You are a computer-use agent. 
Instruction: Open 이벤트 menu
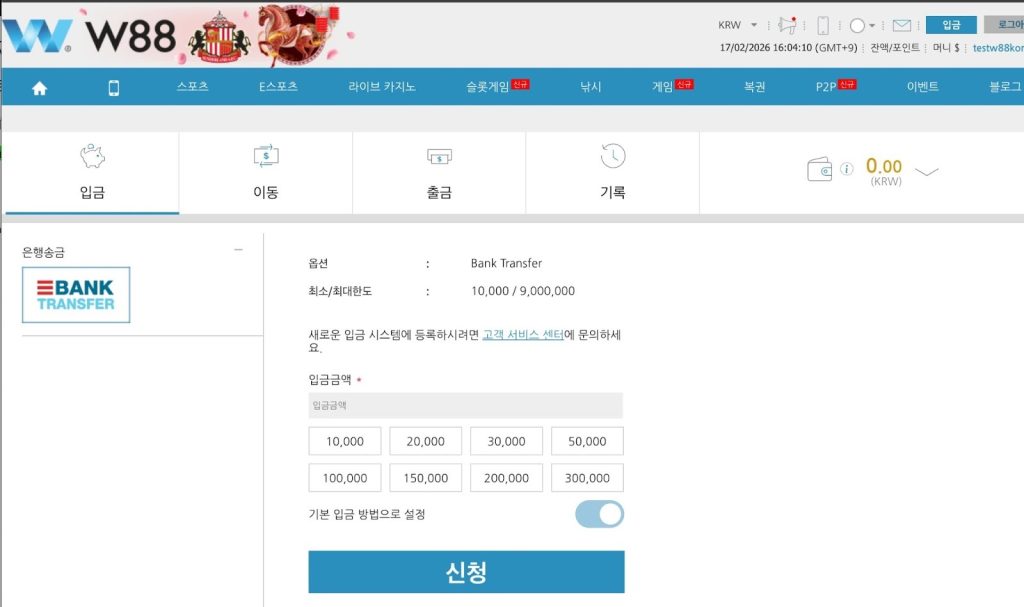coord(922,86)
